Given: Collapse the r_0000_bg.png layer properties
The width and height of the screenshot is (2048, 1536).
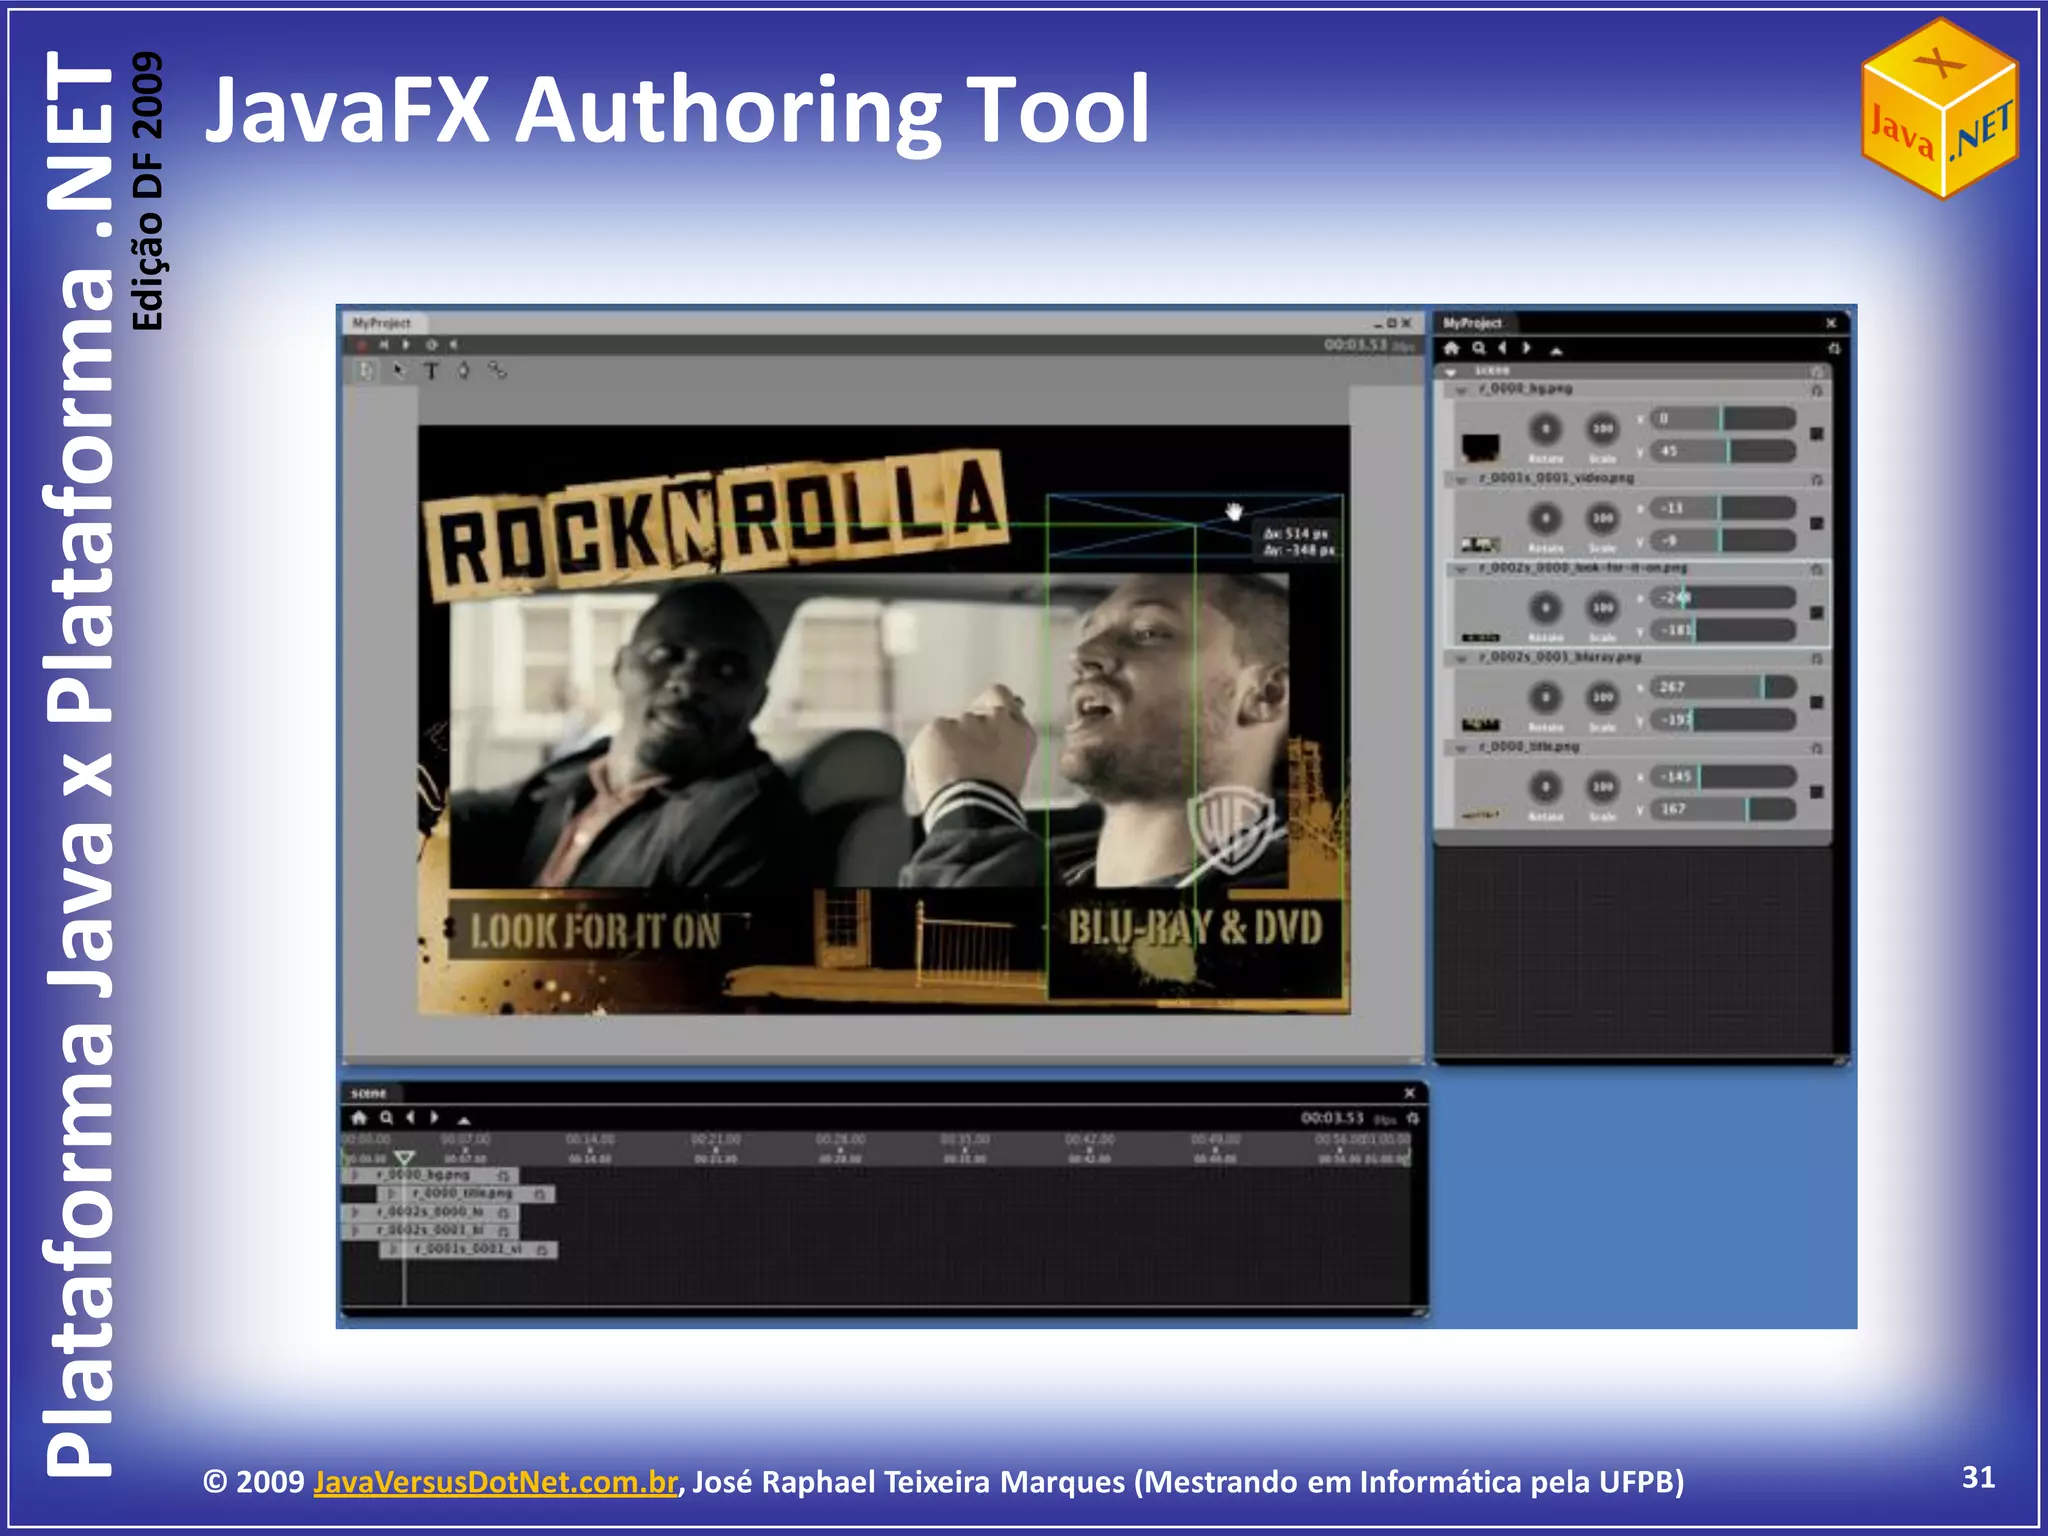Looking at the screenshot, I should tap(1461, 390).
